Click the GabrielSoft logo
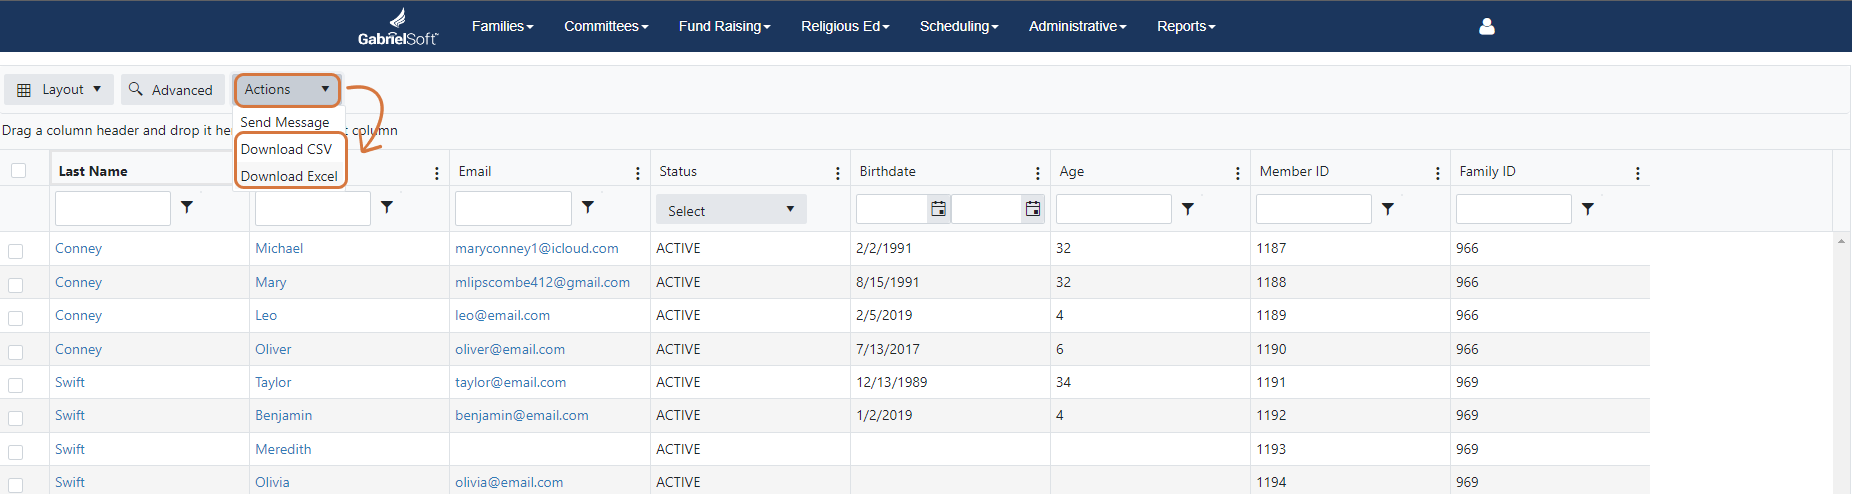Screen dimensions: 1852x494 398,26
